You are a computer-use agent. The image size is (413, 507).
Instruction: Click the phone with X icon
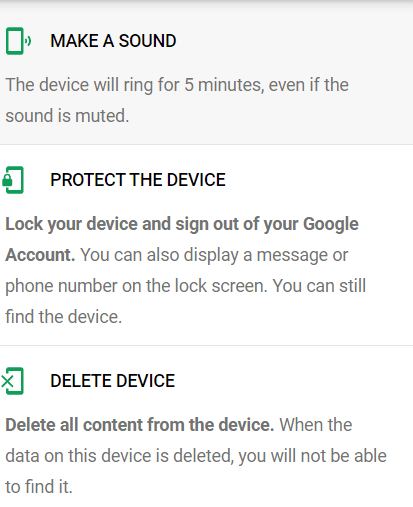[12, 381]
